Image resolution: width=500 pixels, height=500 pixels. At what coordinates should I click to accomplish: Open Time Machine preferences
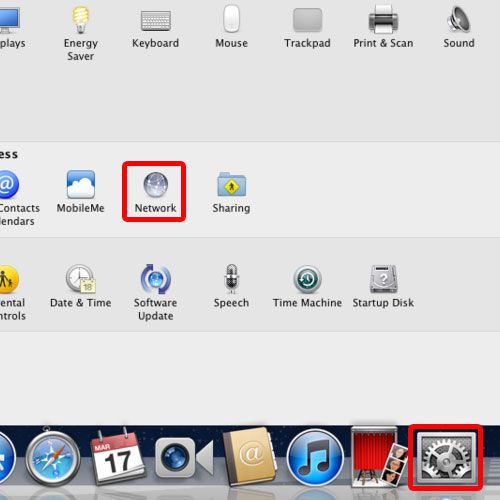[307, 287]
